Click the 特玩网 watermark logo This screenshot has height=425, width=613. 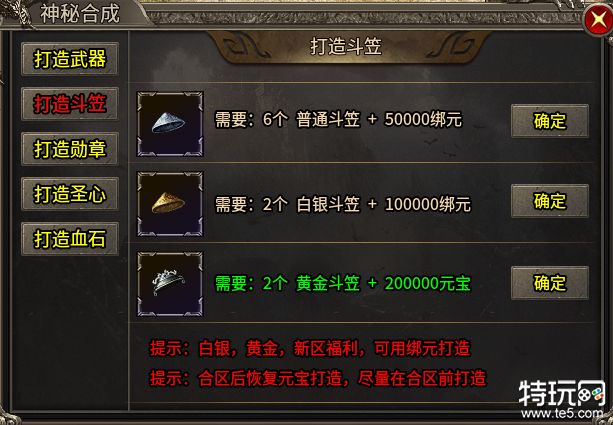pyautogui.click(x=561, y=392)
